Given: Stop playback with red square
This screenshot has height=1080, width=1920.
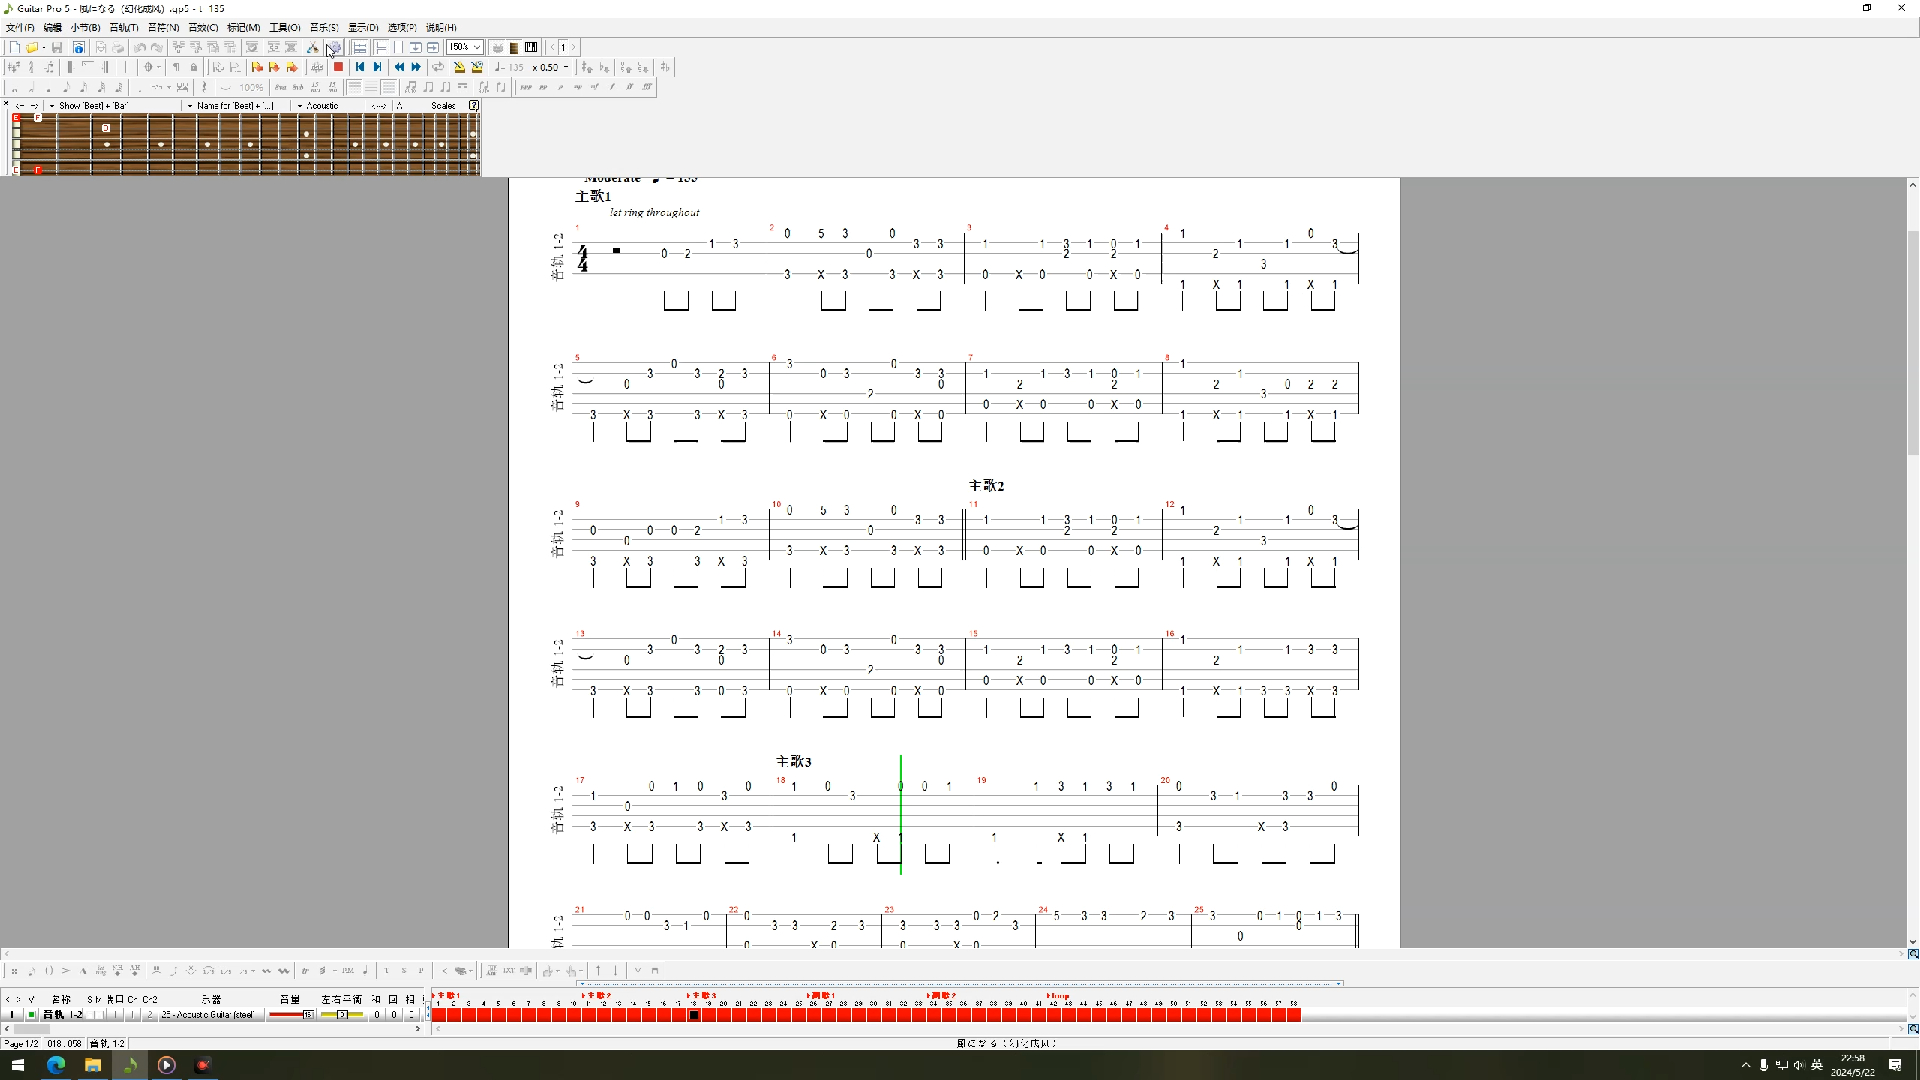Looking at the screenshot, I should coord(338,67).
